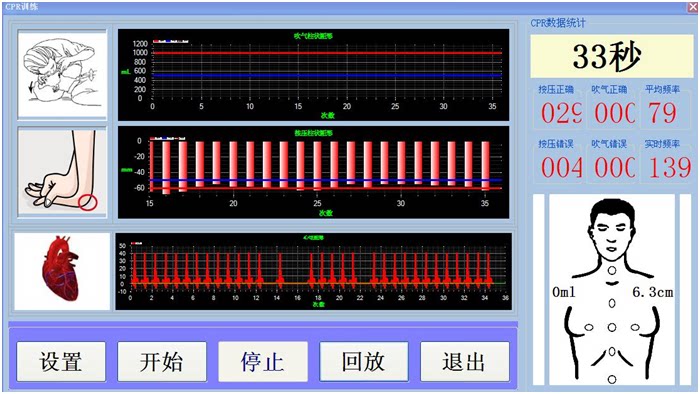This screenshot has width=700, height=394.
Task: Close the CPR训练 window
Action: click(692, 7)
